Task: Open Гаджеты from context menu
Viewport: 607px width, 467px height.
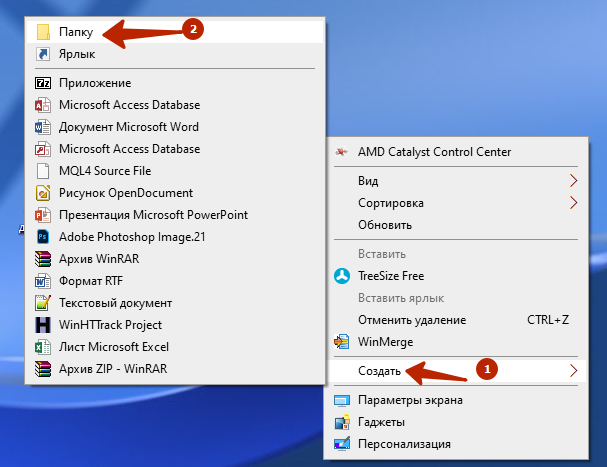Action: (456, 422)
